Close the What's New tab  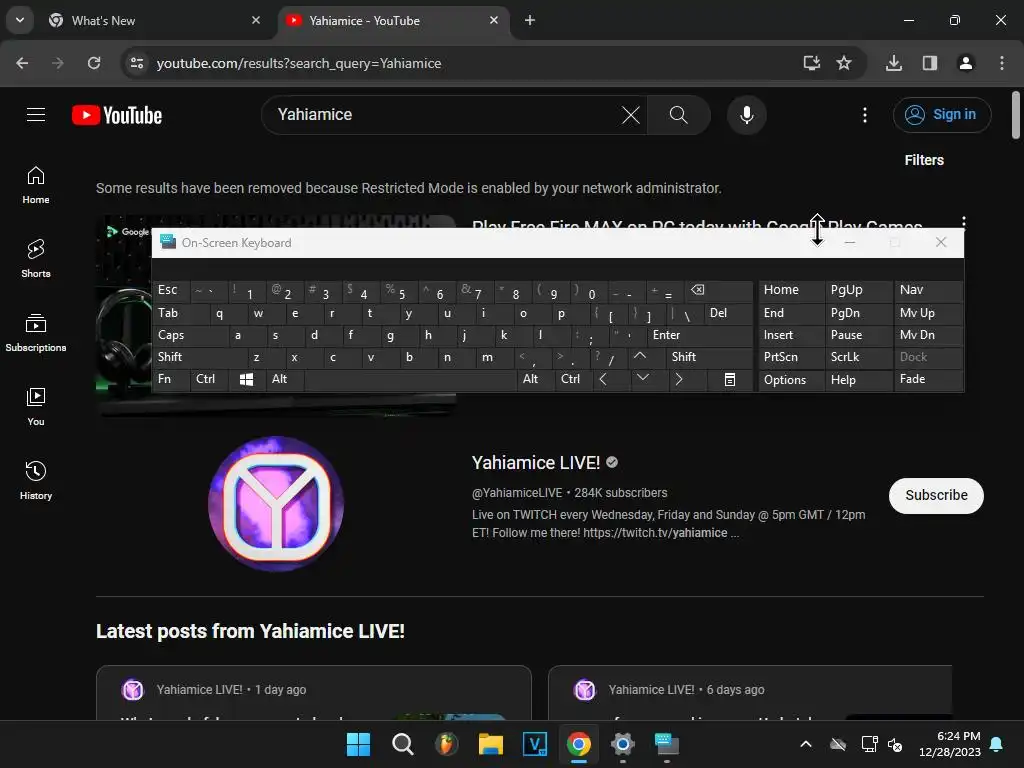(x=256, y=20)
